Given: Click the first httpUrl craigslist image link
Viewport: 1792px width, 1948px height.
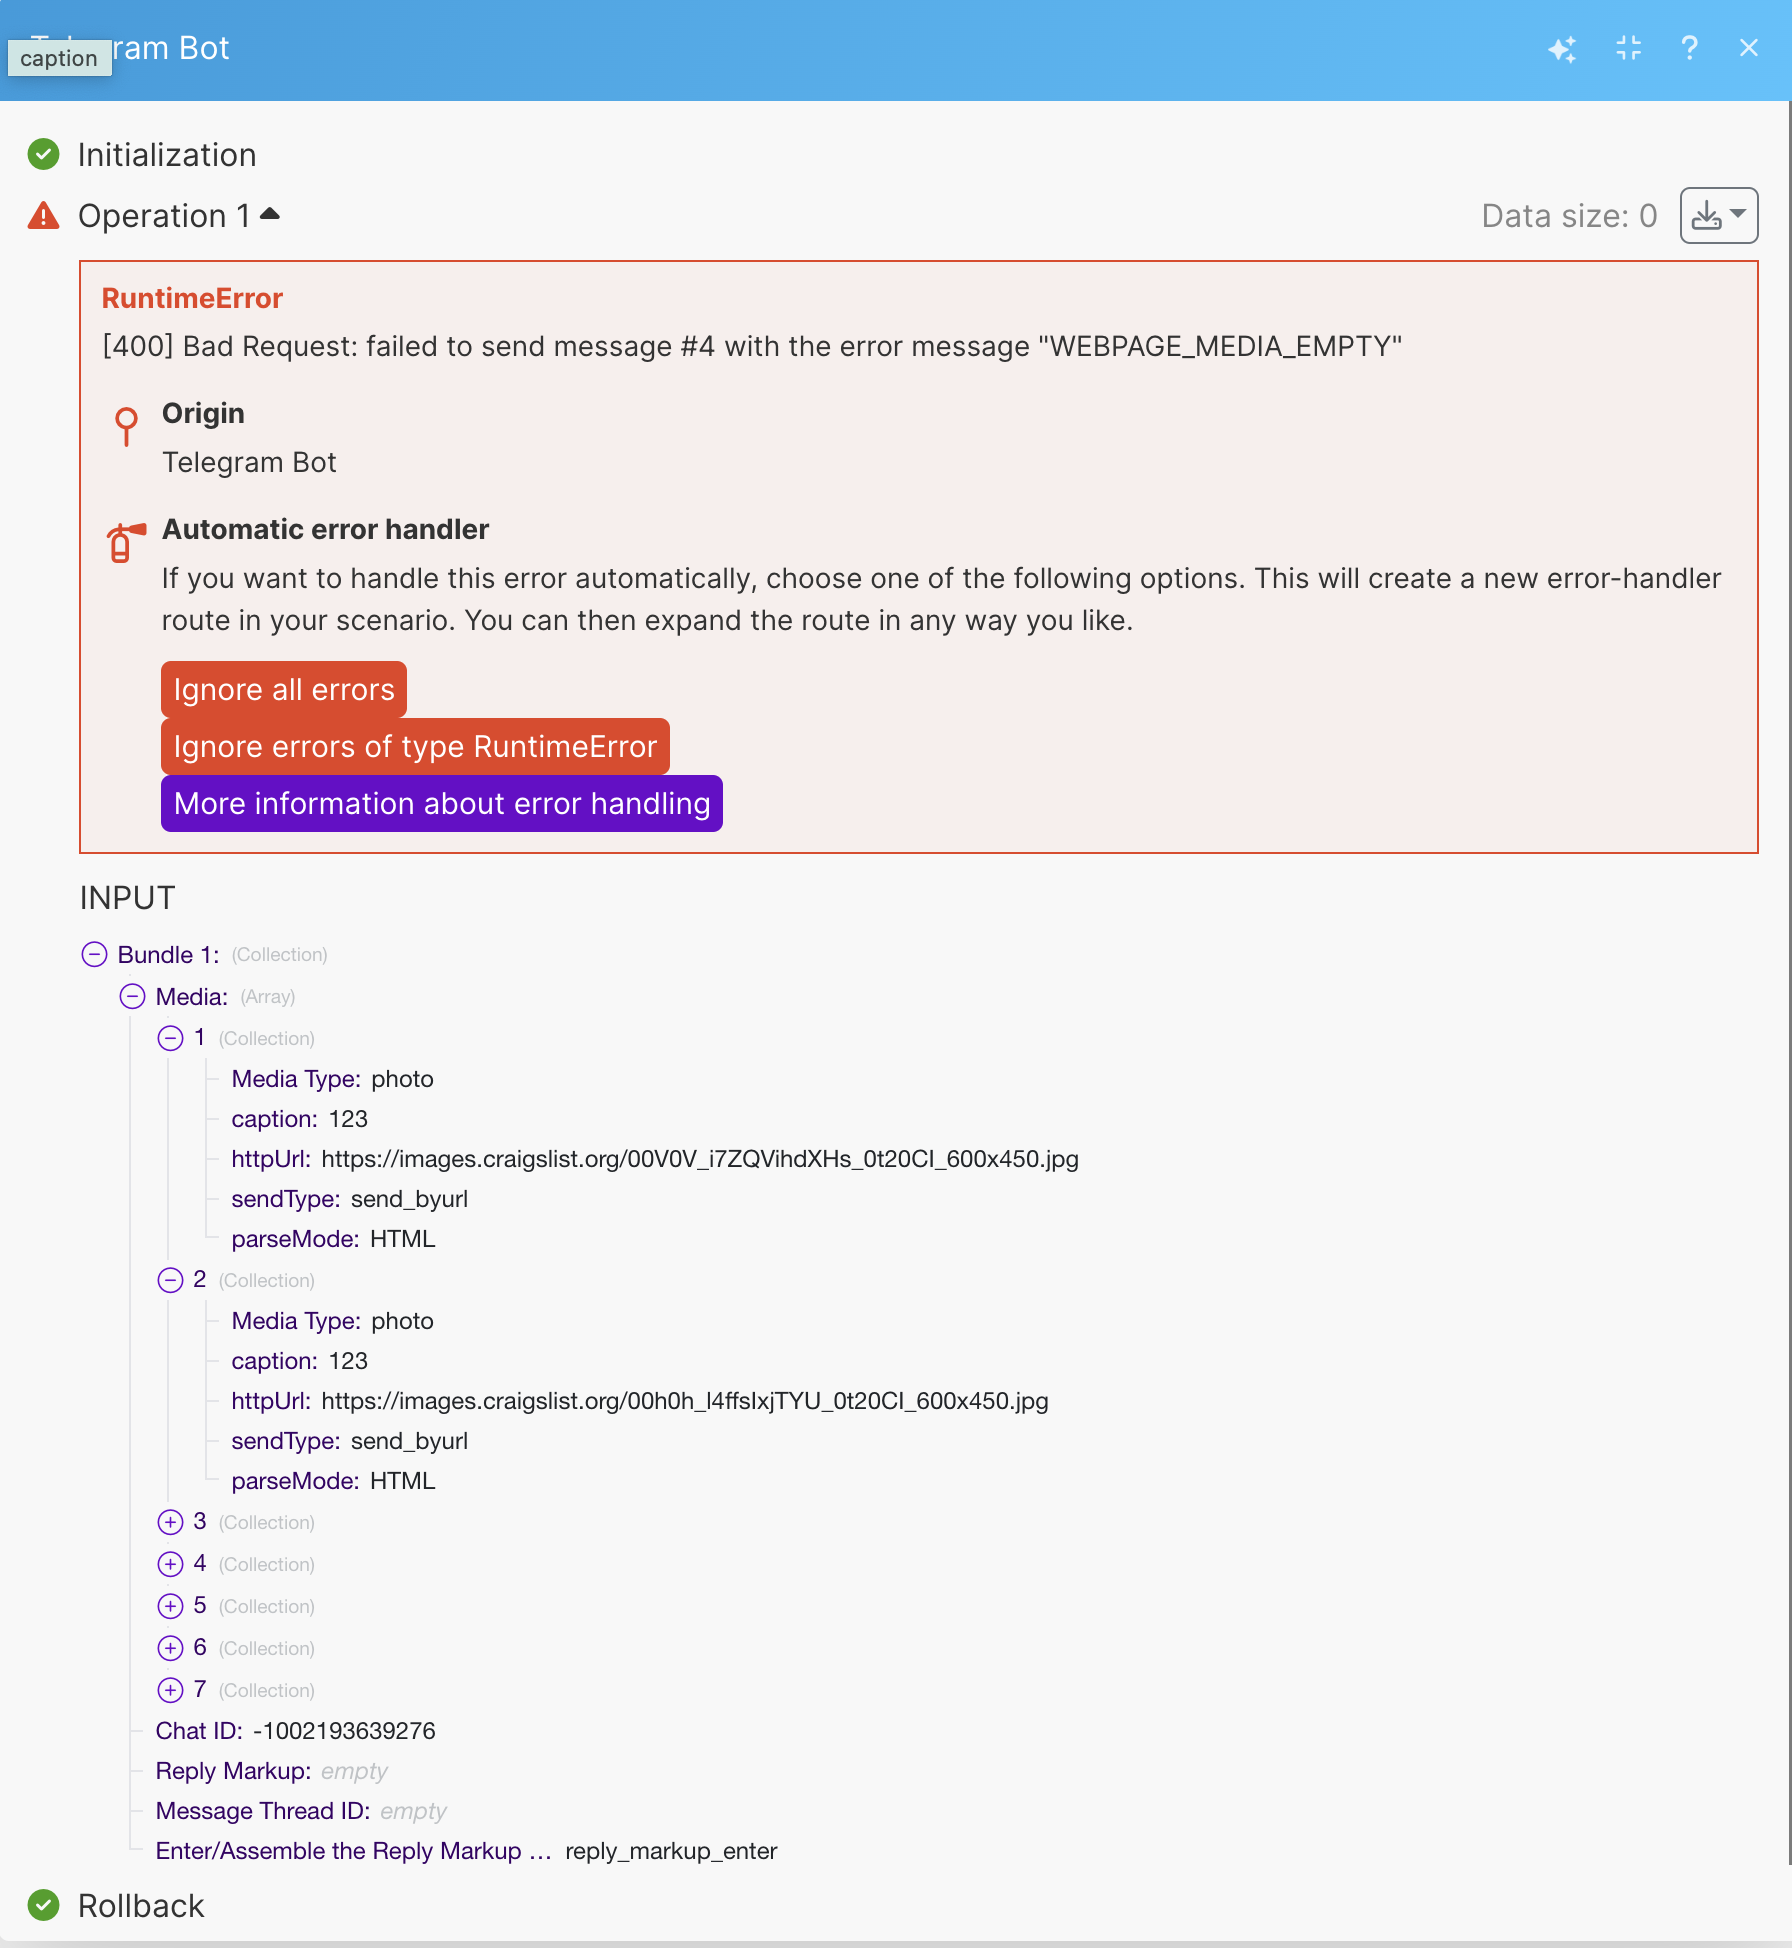Looking at the screenshot, I should 699,1159.
